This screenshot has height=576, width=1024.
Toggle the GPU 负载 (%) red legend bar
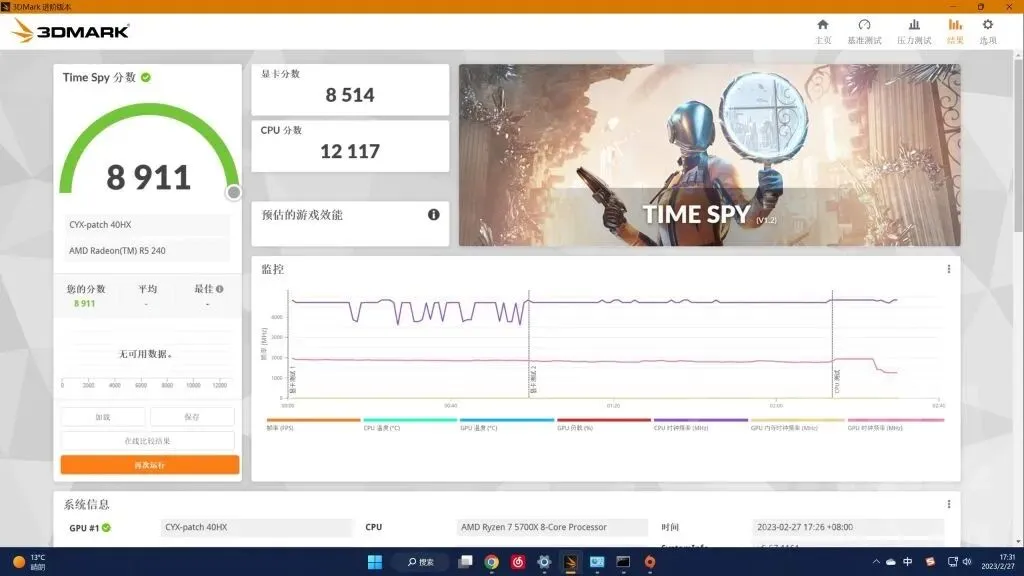(x=603, y=421)
